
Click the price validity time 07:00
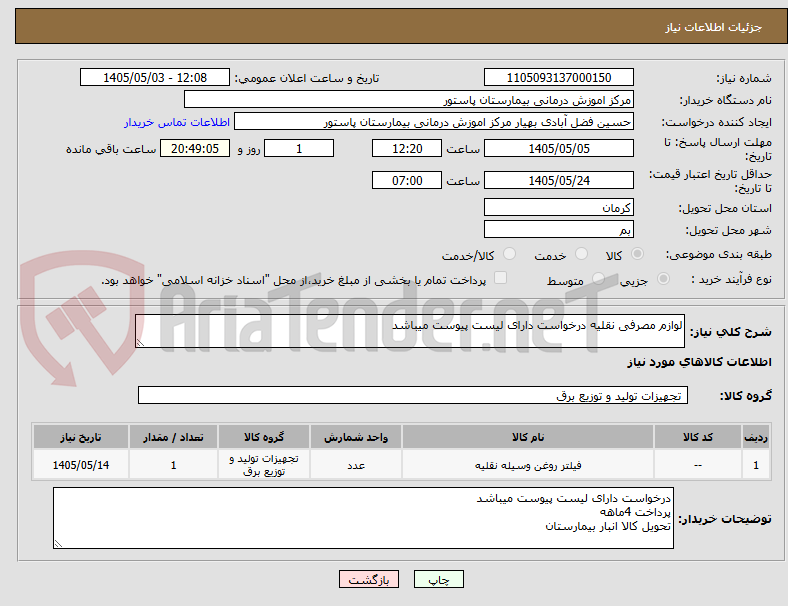[407, 180]
